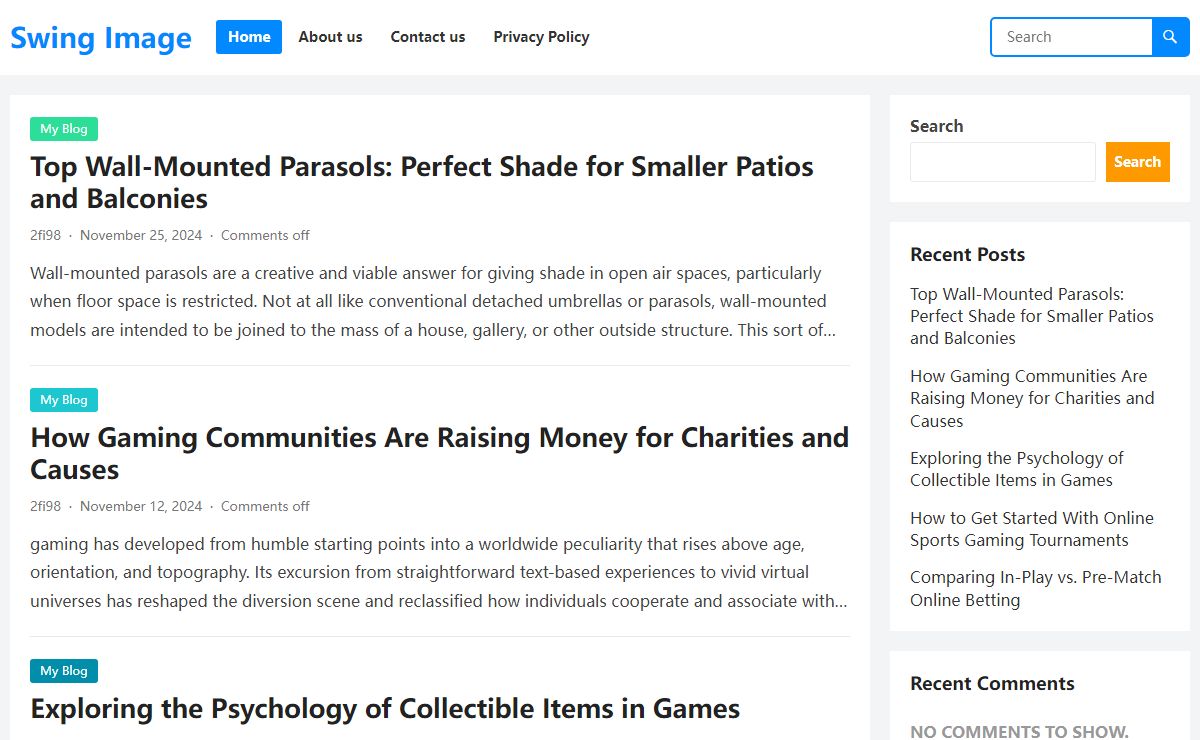The width and height of the screenshot is (1200, 740).
Task: Click the orange sidebar Search button
Action: coord(1137,162)
